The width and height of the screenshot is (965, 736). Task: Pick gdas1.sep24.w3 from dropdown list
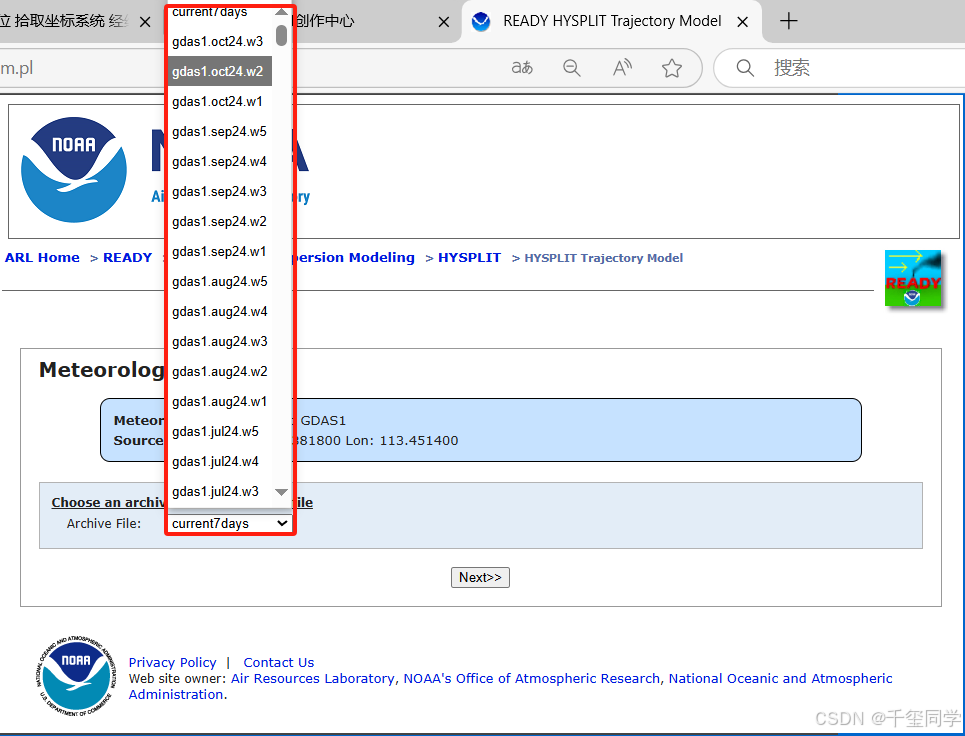(x=220, y=191)
